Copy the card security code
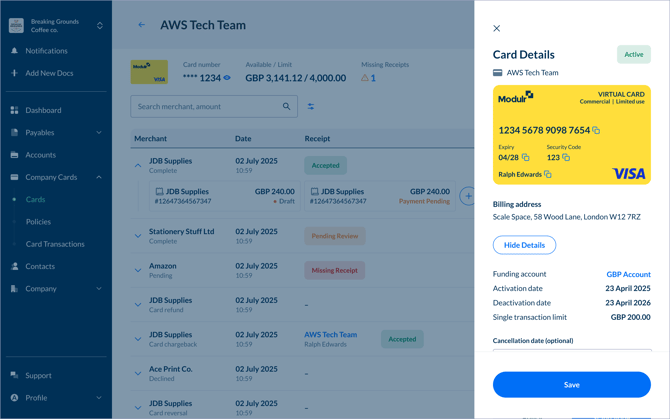Viewport: 670px width, 419px height. (x=566, y=158)
